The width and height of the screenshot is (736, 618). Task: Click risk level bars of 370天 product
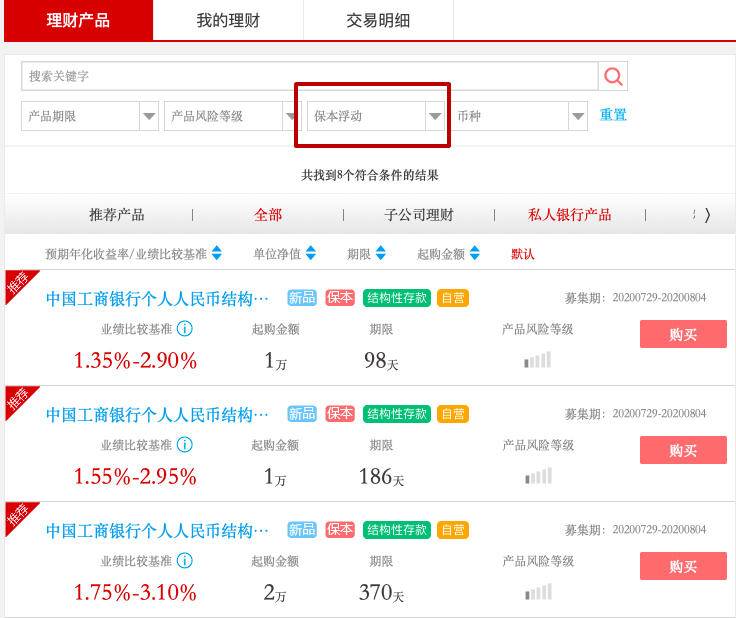538,592
